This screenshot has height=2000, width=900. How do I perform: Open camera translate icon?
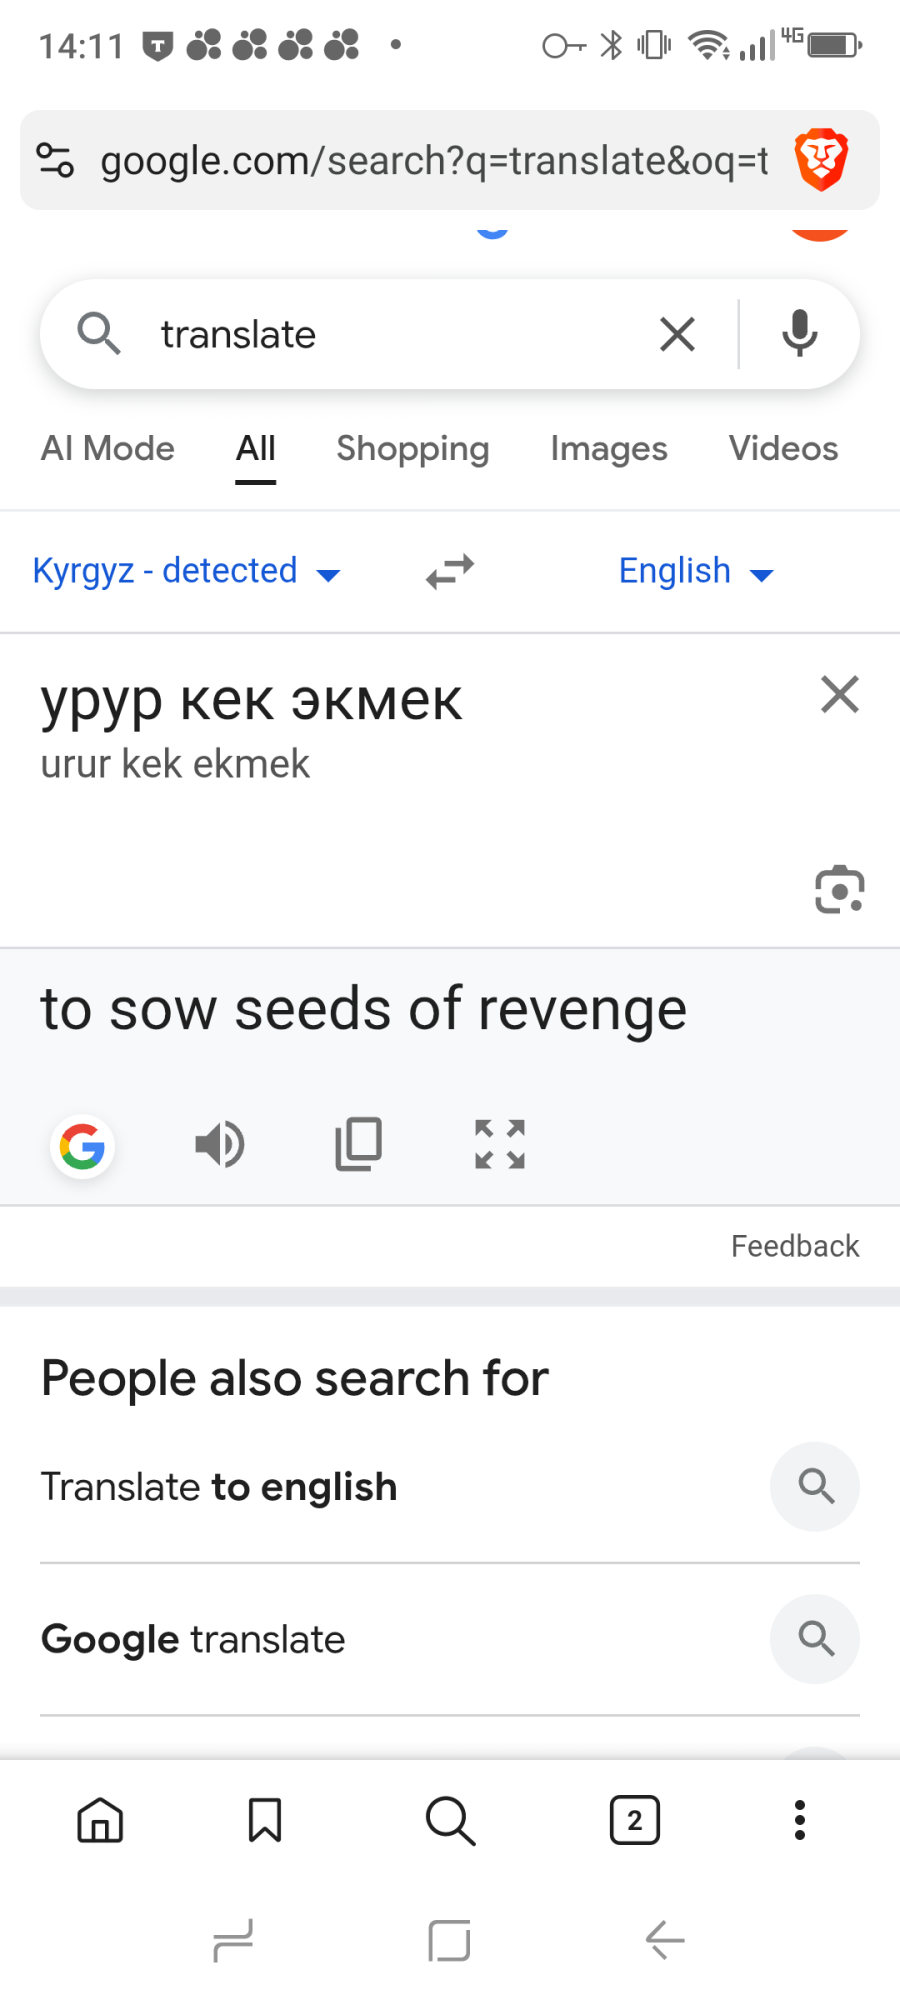(839, 889)
